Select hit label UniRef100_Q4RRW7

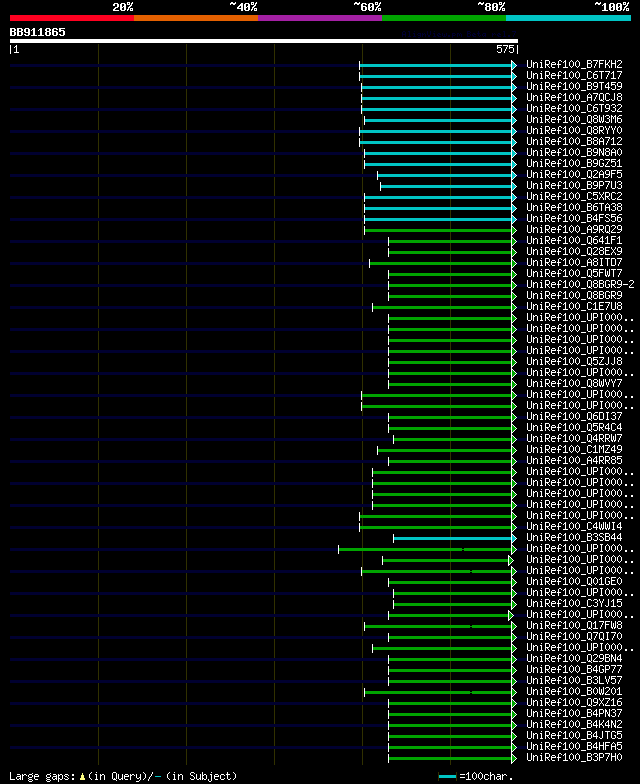pos(574,438)
